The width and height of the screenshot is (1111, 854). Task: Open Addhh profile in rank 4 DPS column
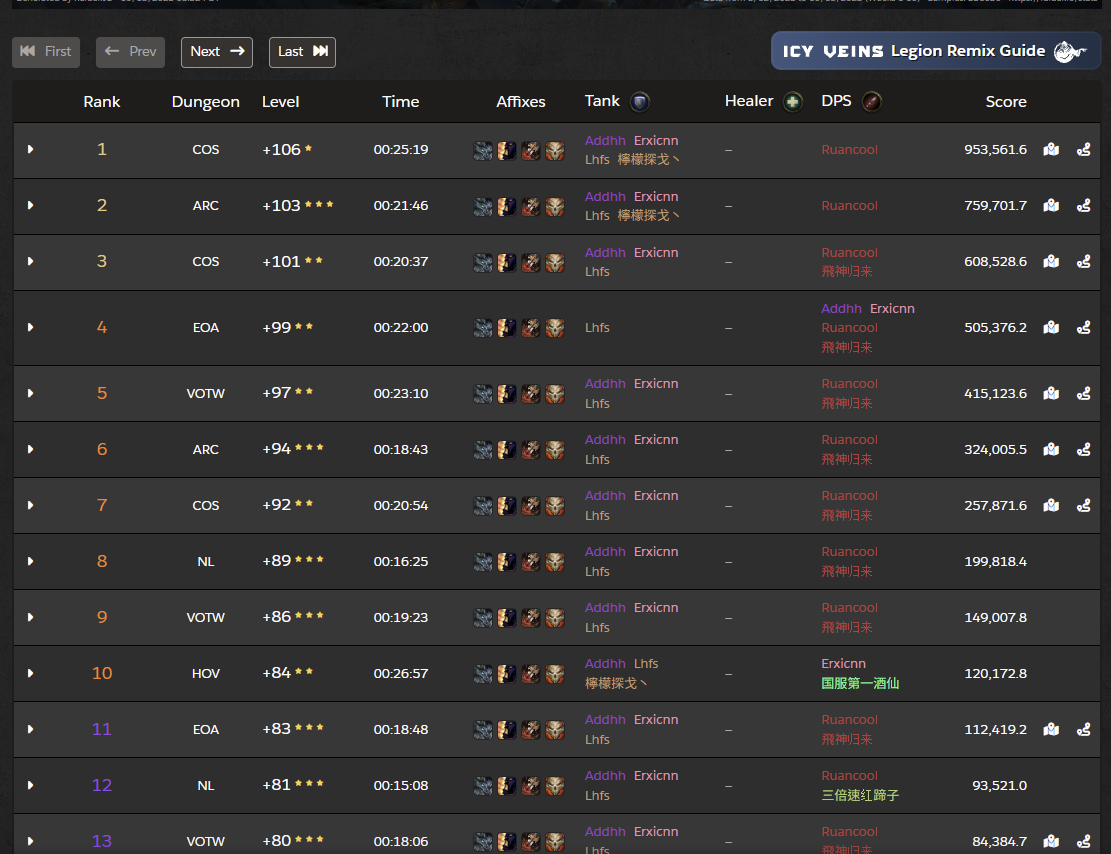click(x=841, y=308)
